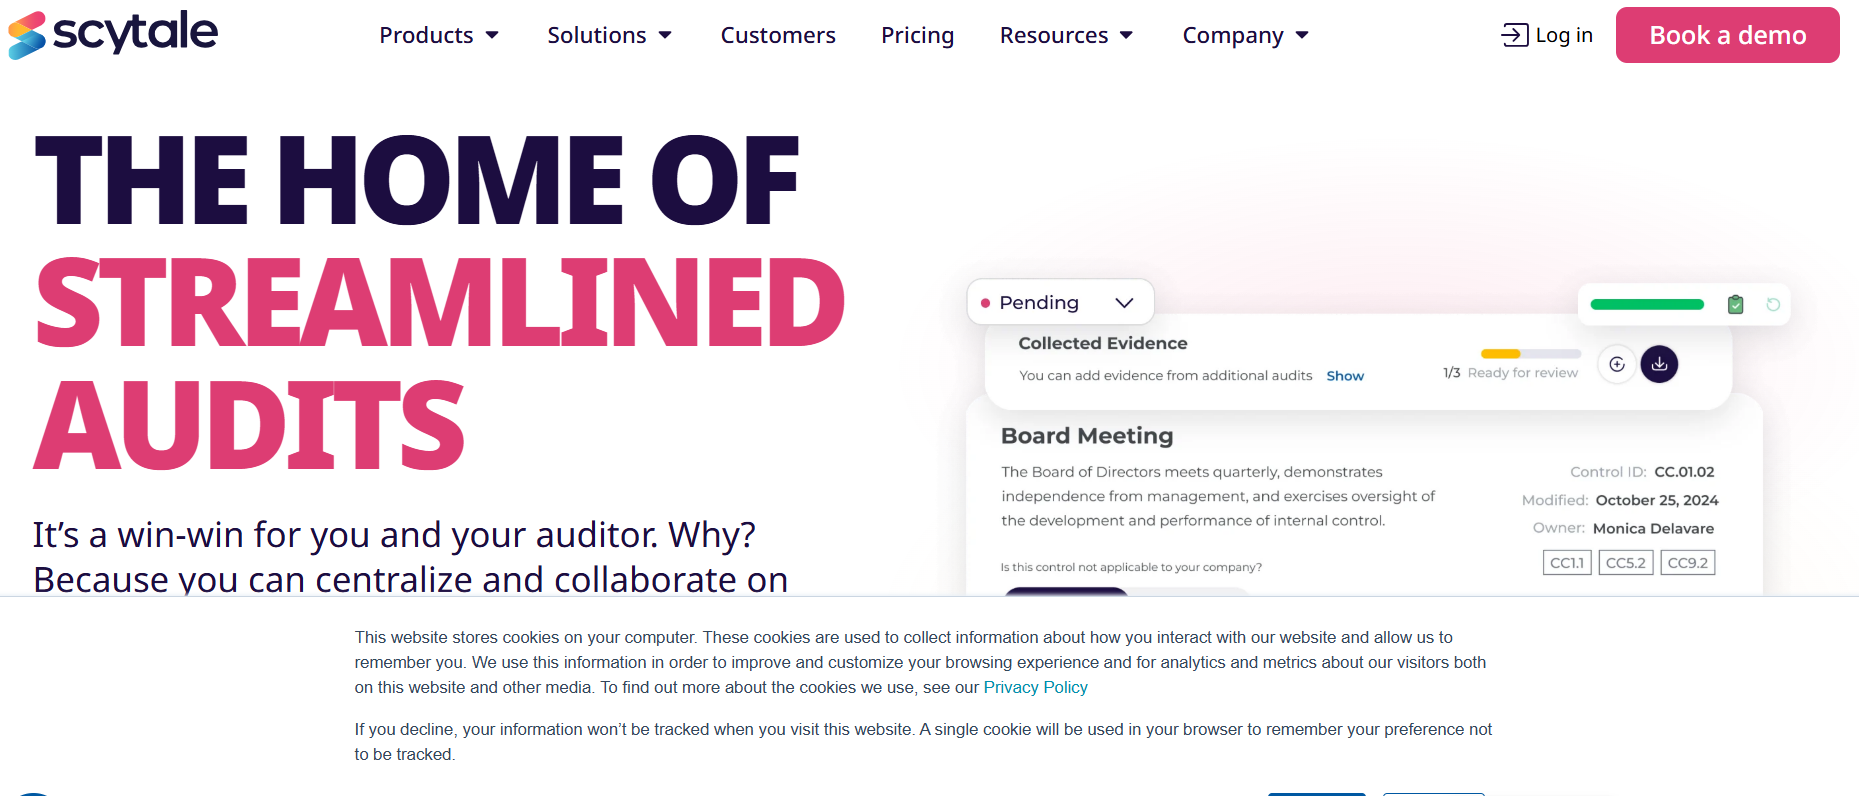Click the Scytale logo icon
This screenshot has width=1859, height=796.
pyautogui.click(x=27, y=35)
